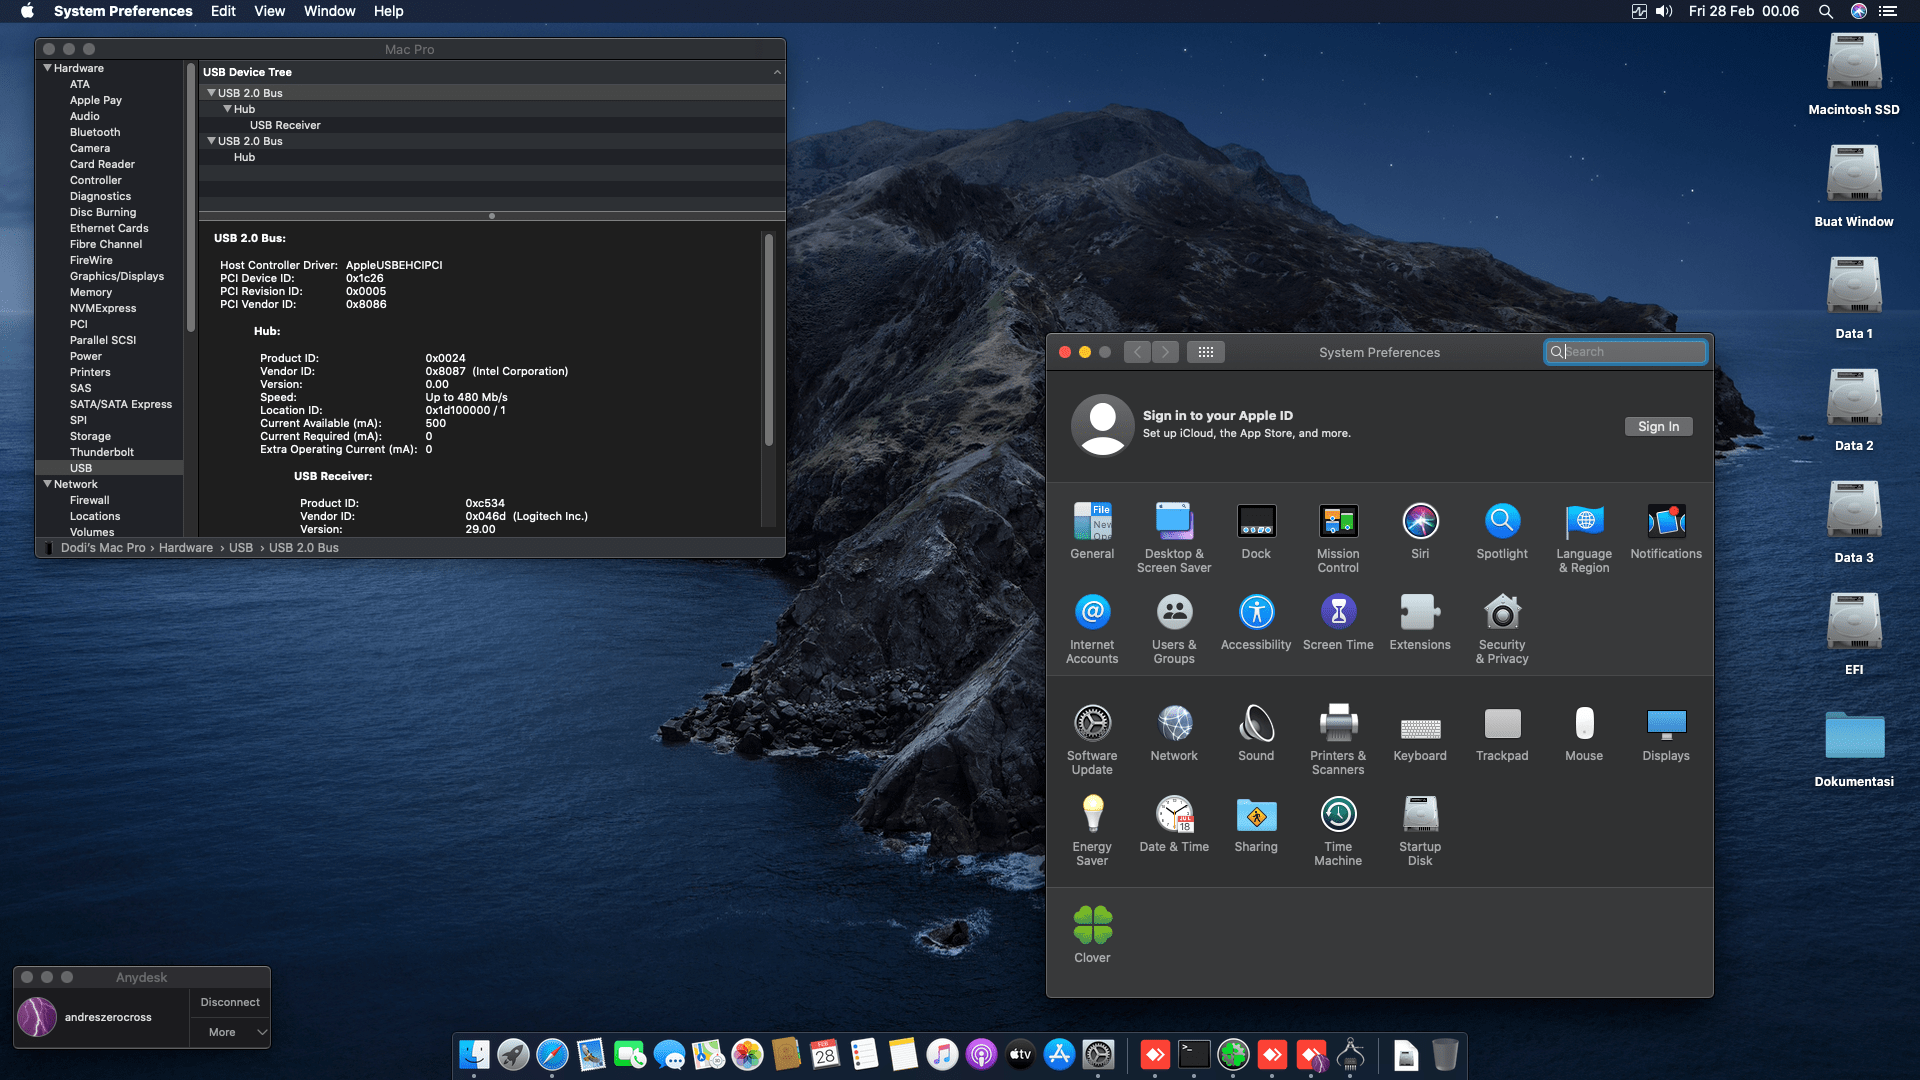Go forward in System Preferences
This screenshot has width=1920, height=1080.
(x=1165, y=352)
